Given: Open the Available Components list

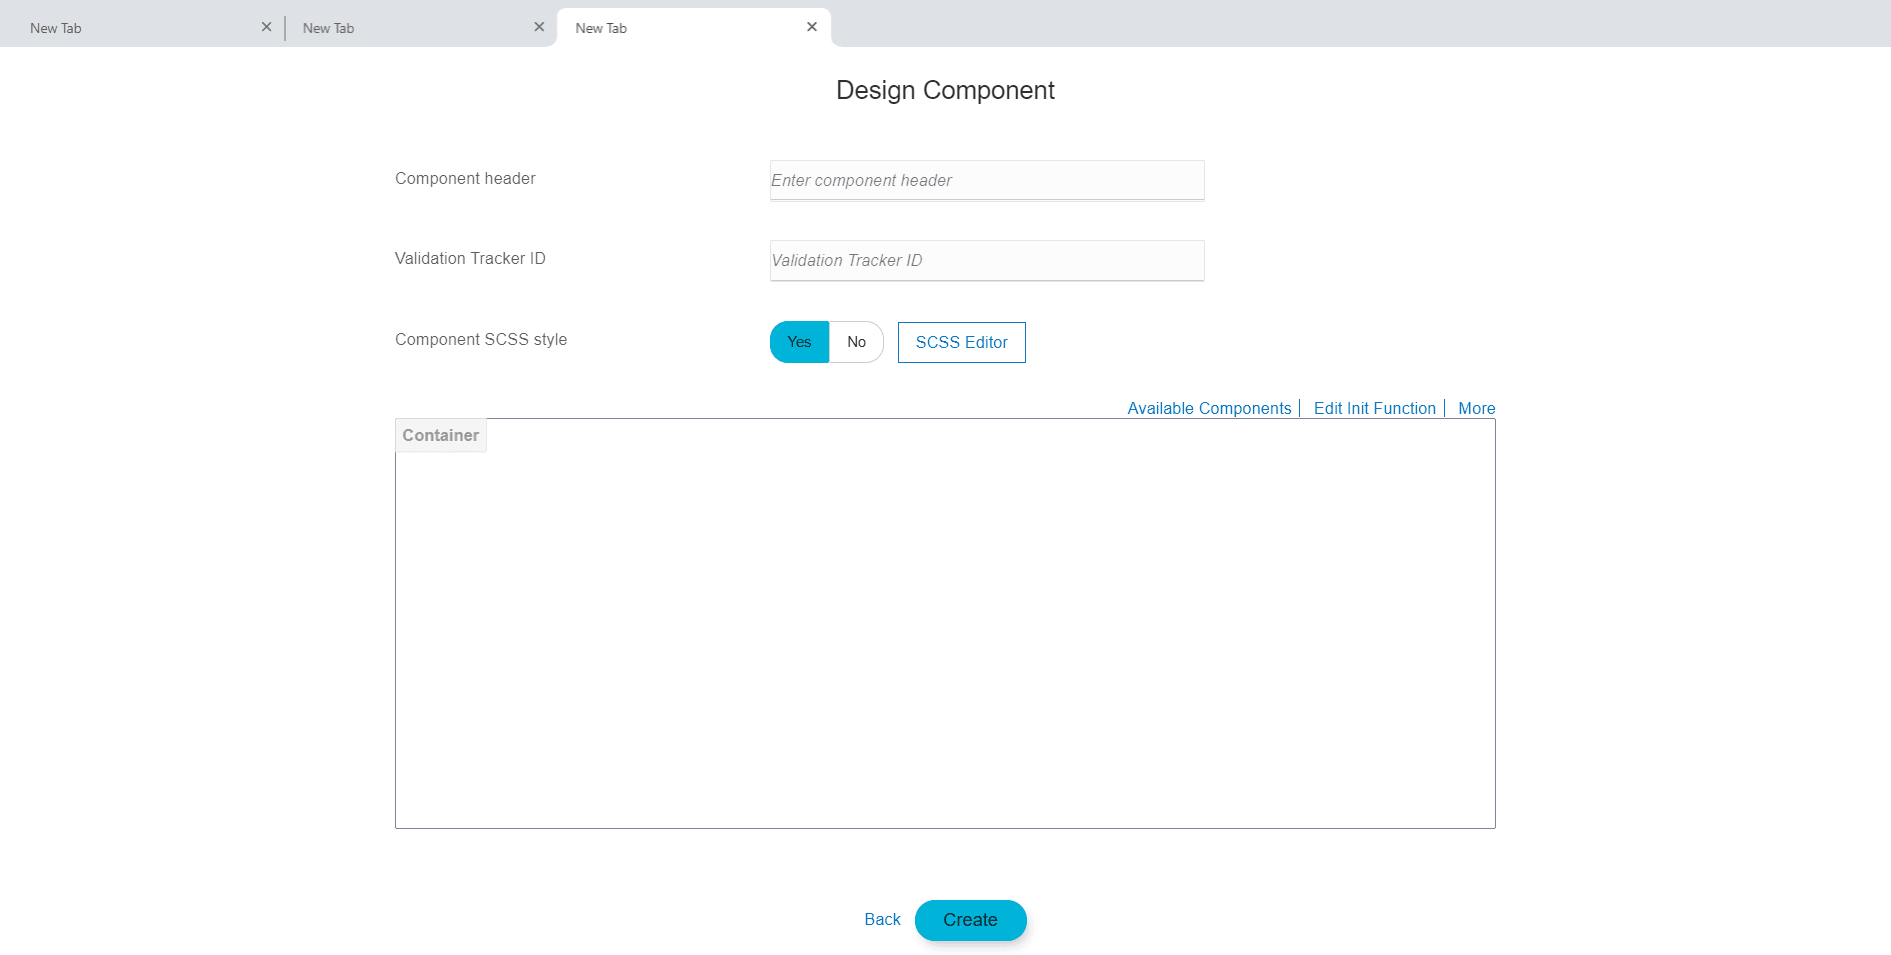Looking at the screenshot, I should 1209,408.
